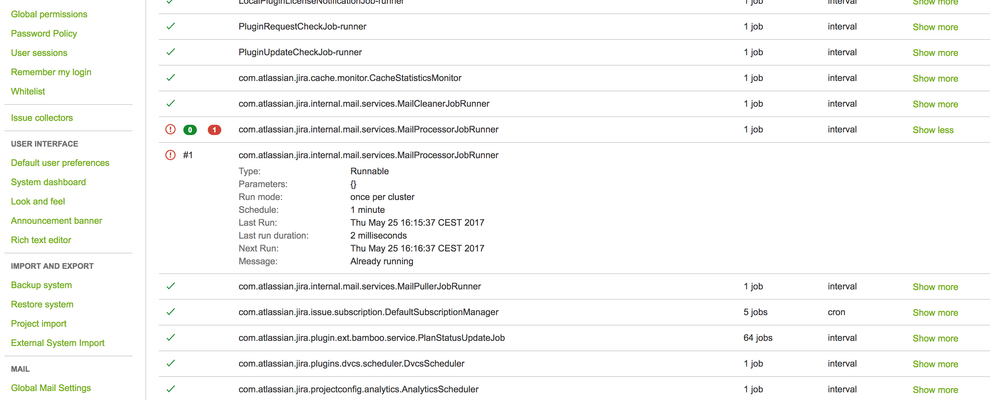Viewport: 999px width, 400px height.
Task: Click red error icon beside MailProcessorJobRunner summary row
Action: (x=170, y=129)
